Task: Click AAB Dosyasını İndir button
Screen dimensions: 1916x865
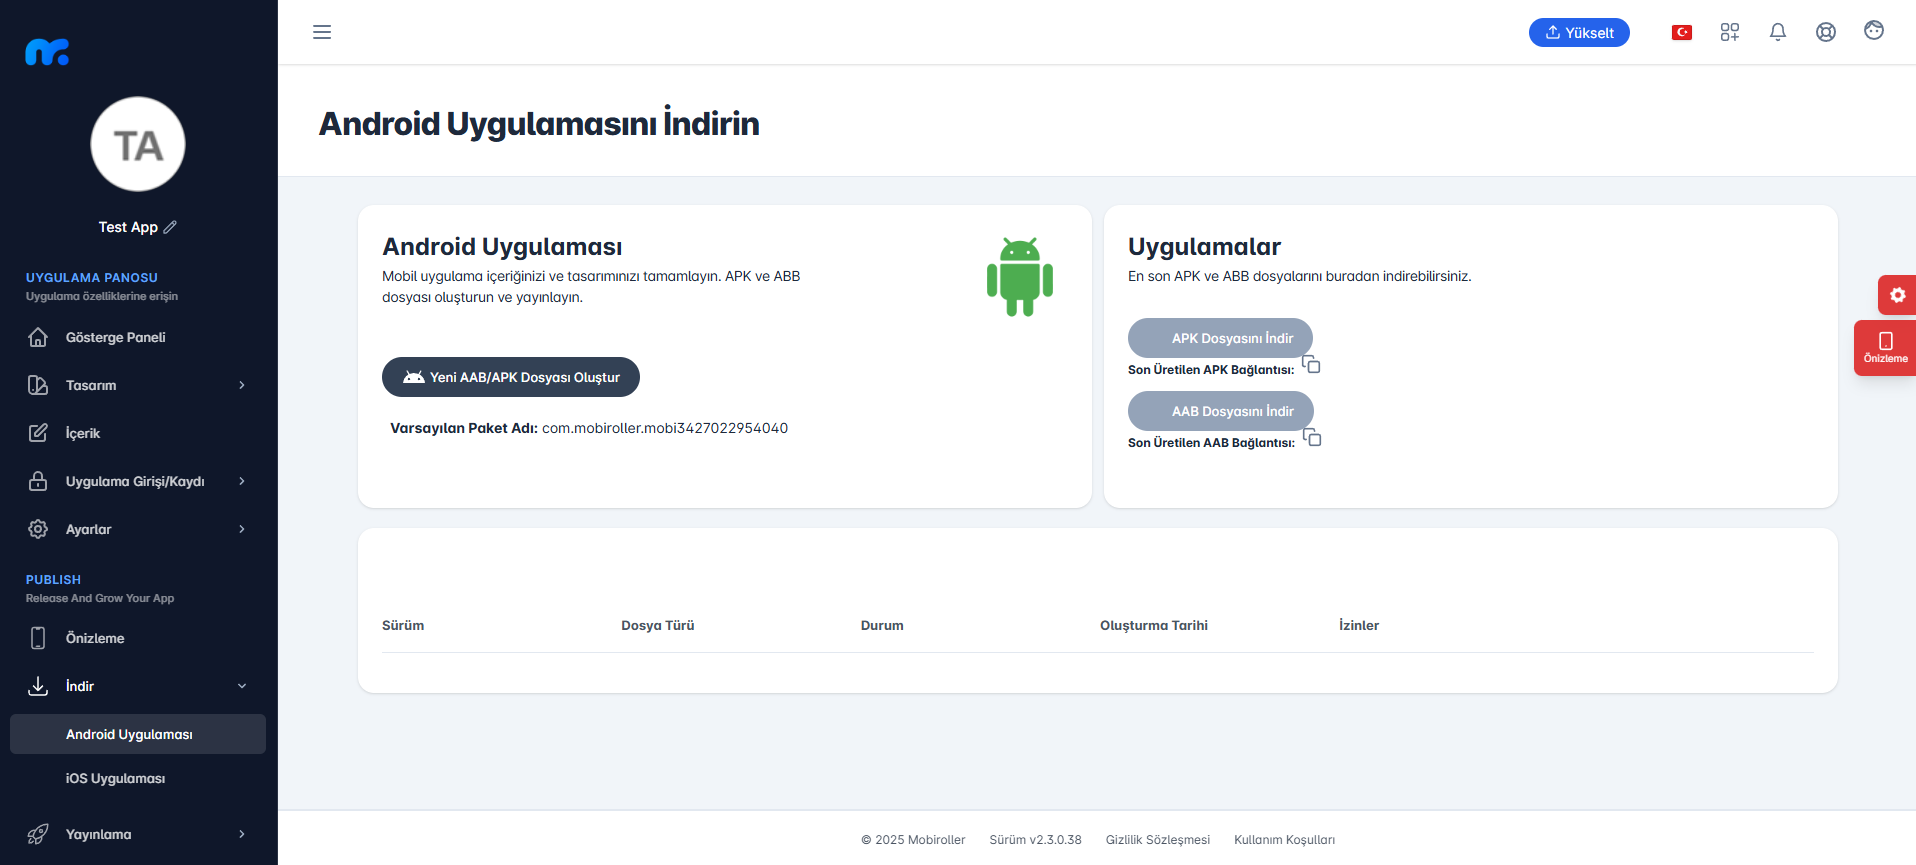Action: pos(1221,411)
